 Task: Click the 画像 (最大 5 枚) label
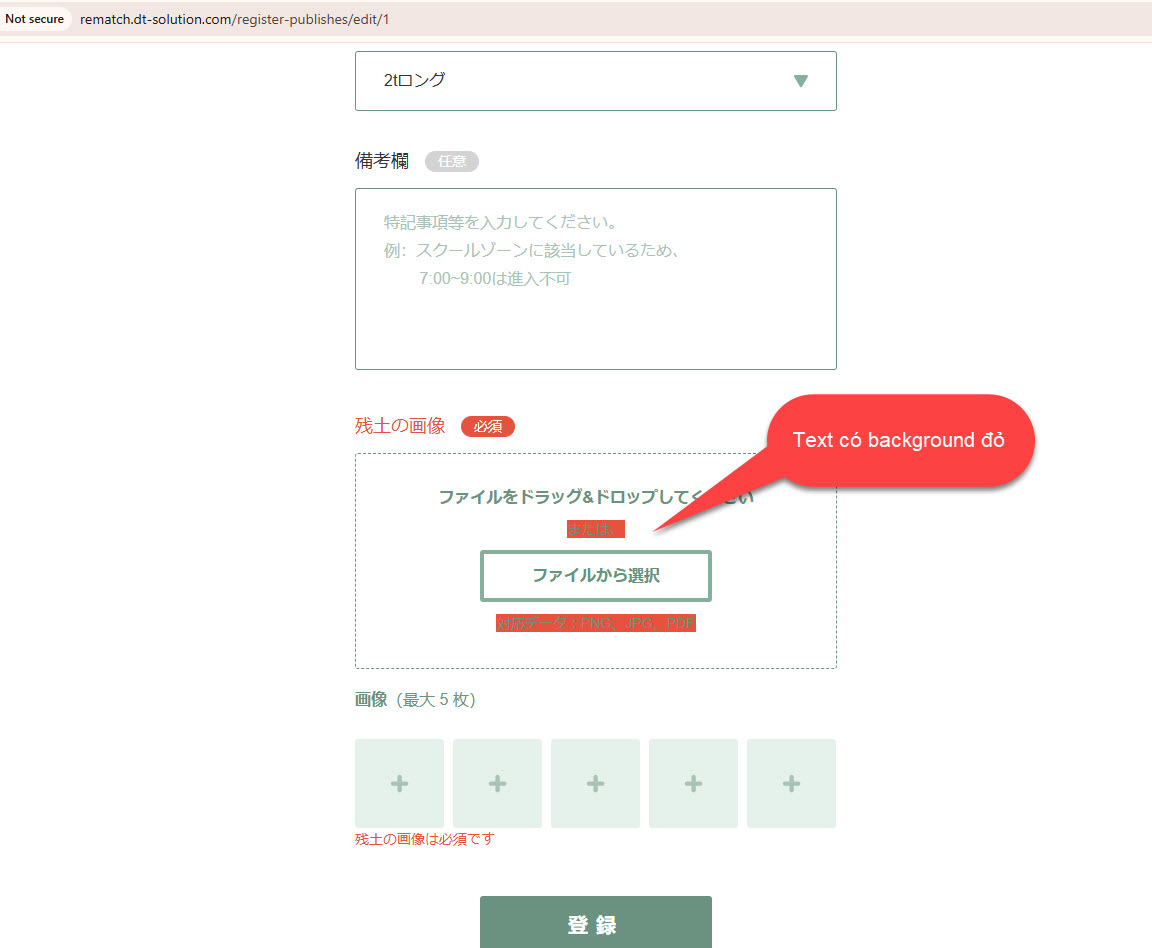[x=415, y=700]
